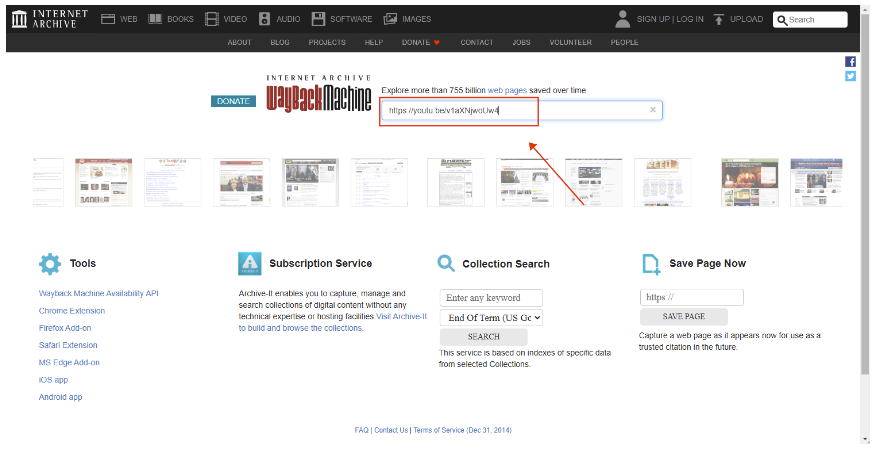Clear the URL field with X icon
The width and height of the screenshot is (881, 459).
(x=653, y=110)
